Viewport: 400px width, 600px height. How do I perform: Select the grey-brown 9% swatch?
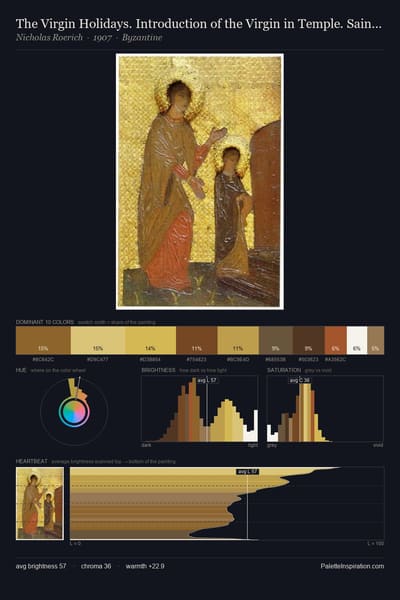[276, 340]
